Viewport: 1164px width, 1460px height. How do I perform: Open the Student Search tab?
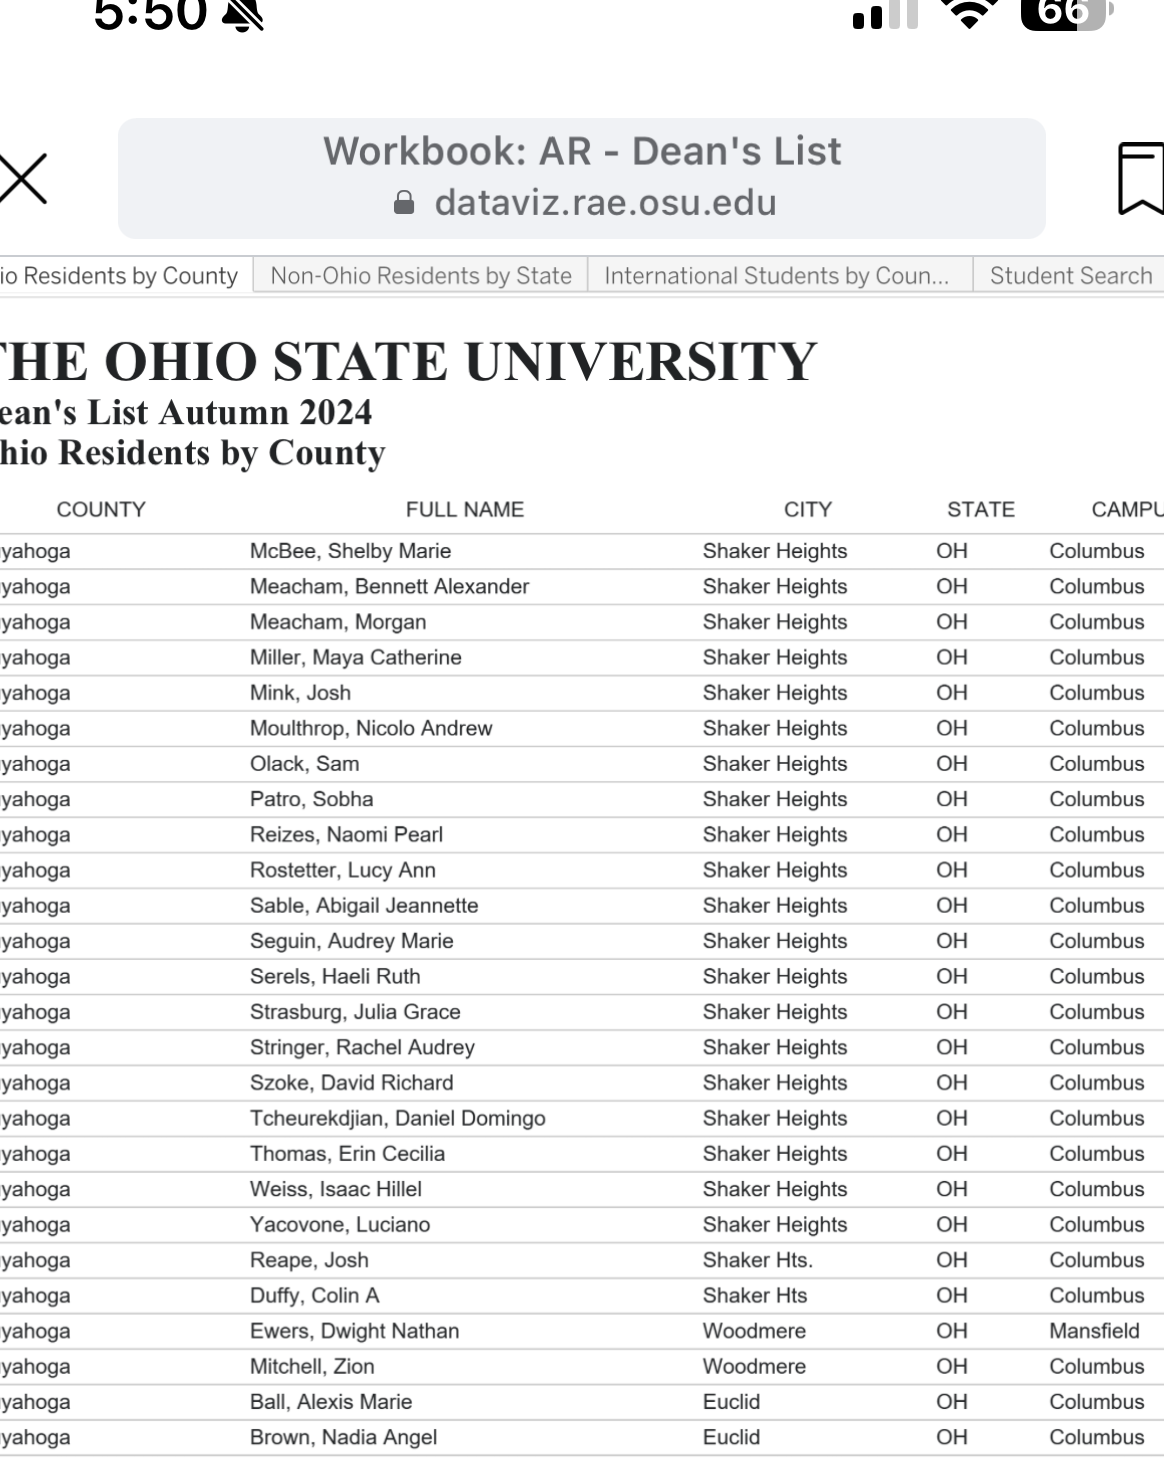tap(1070, 276)
